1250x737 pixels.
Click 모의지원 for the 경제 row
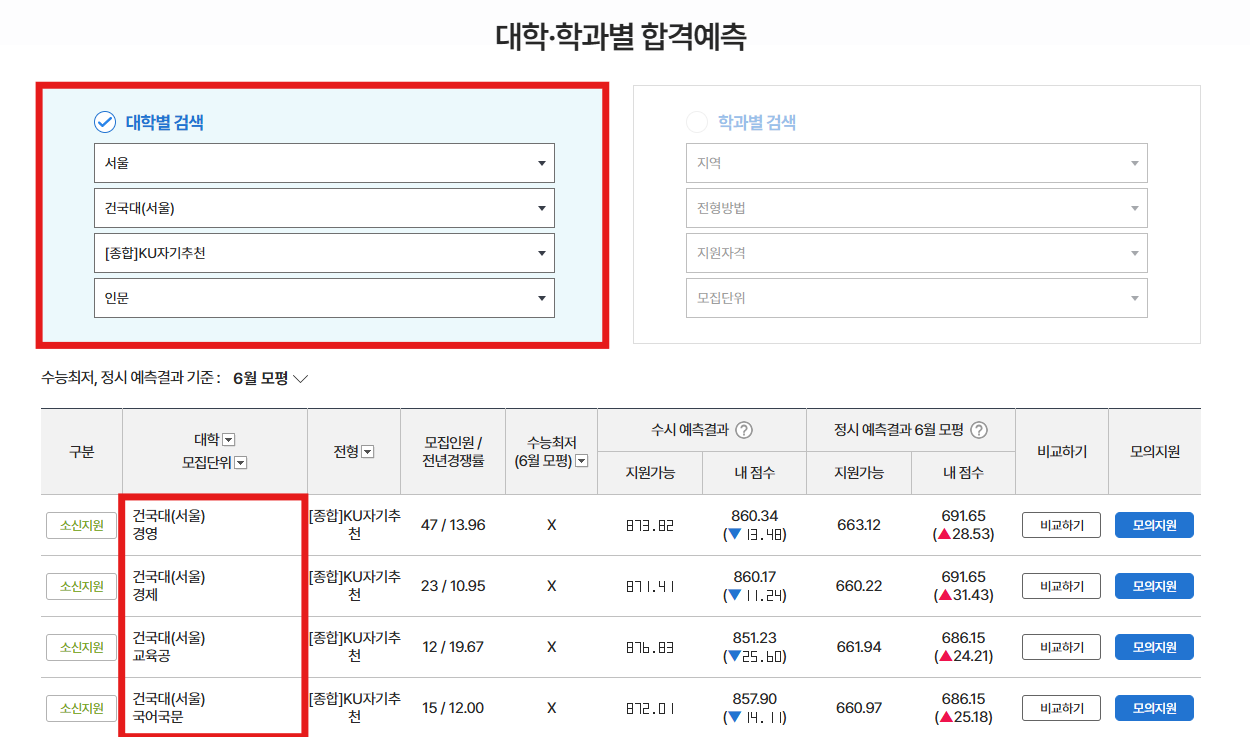[1154, 586]
